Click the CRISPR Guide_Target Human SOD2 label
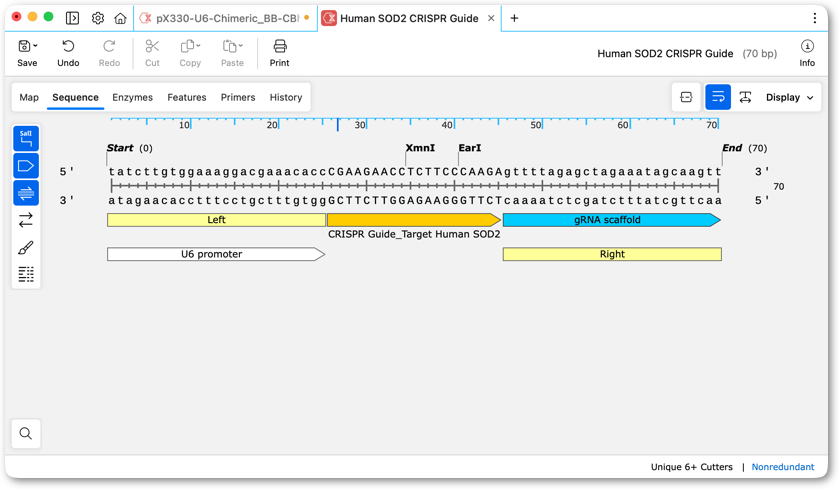The image size is (839, 489). pos(414,234)
